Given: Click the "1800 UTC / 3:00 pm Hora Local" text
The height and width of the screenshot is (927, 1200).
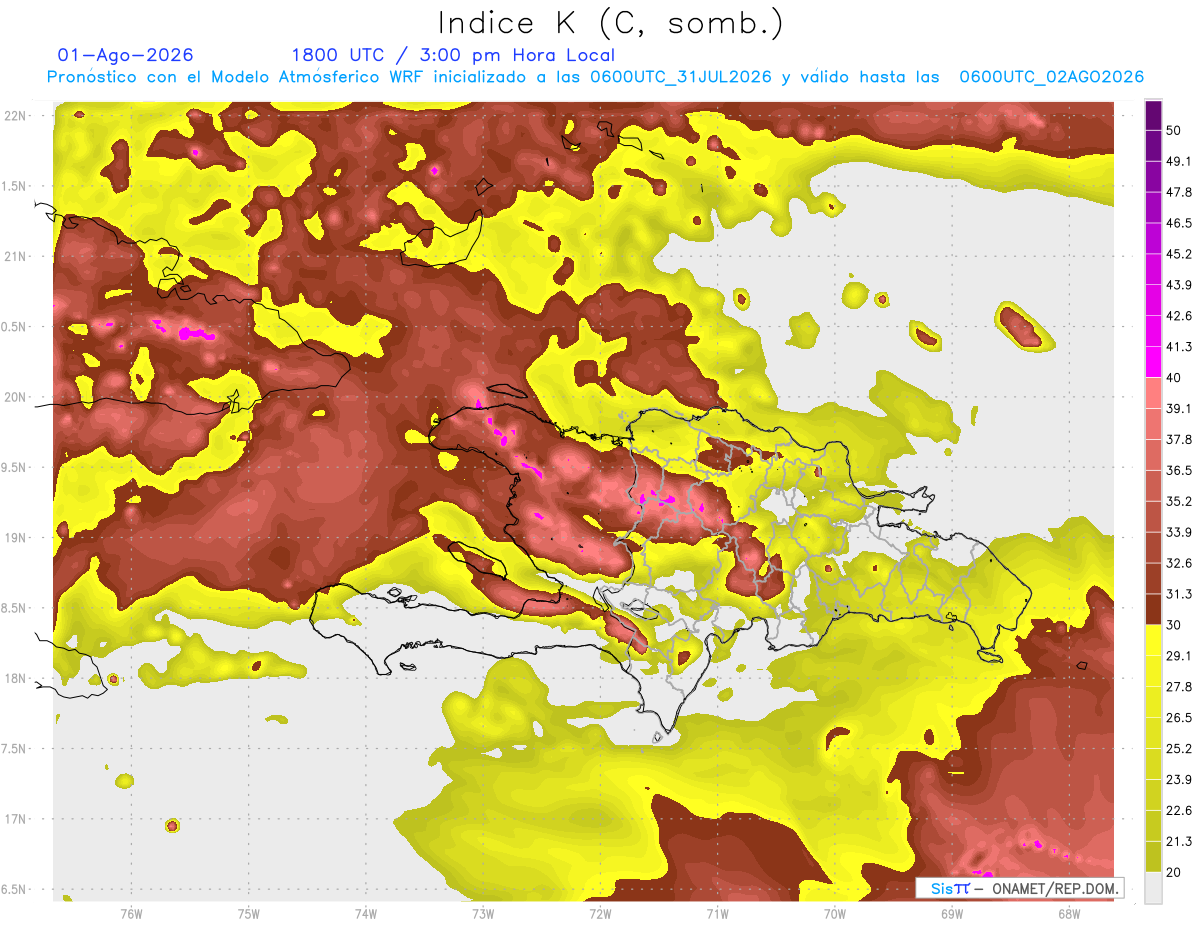Looking at the screenshot, I should pos(453,55).
